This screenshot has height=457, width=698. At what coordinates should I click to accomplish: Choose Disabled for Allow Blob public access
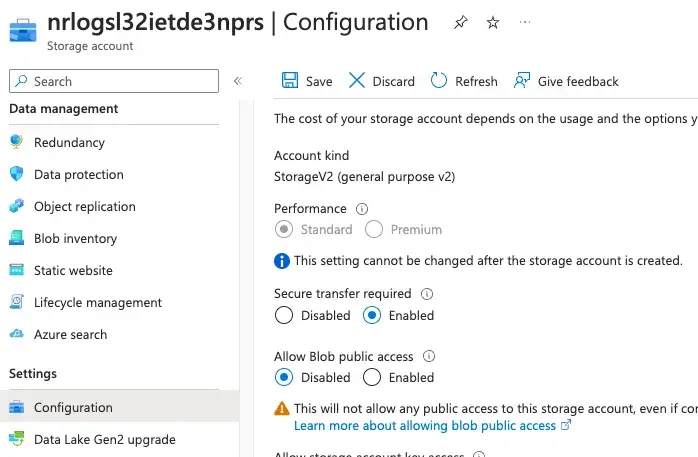pyautogui.click(x=284, y=378)
